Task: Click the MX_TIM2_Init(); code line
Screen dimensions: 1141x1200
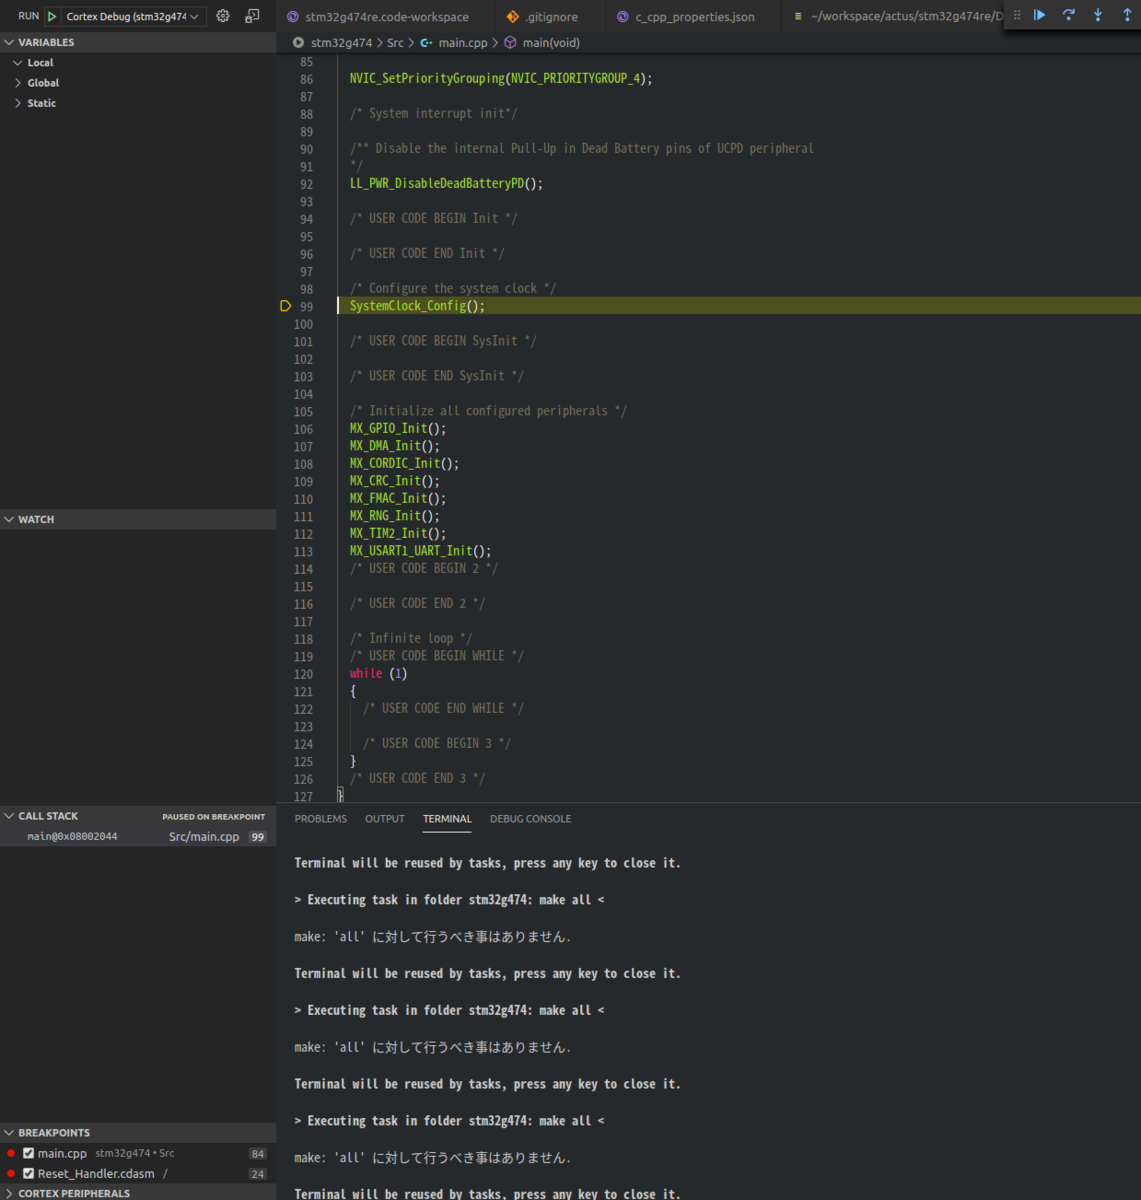Action: point(398,534)
